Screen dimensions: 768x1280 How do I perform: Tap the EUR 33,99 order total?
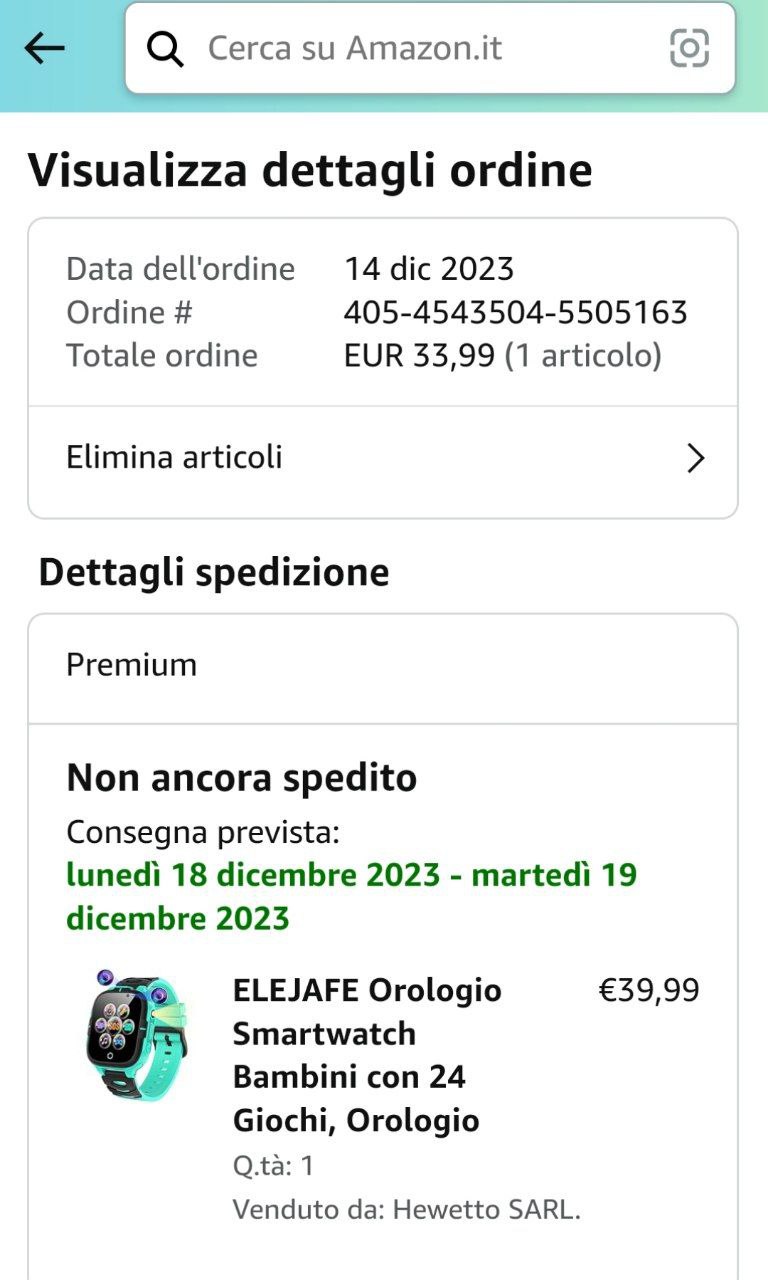pyautogui.click(x=420, y=356)
